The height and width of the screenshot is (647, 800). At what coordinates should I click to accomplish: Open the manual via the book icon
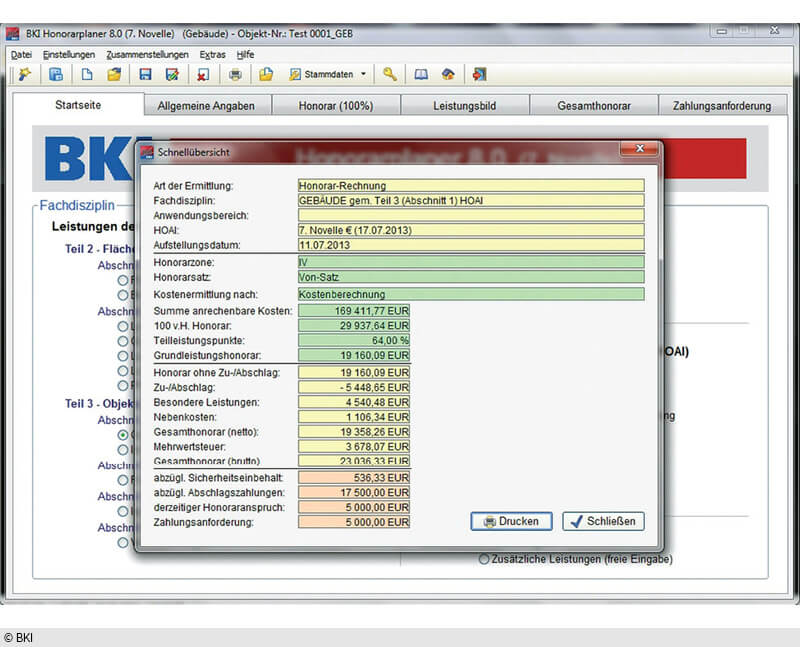421,75
